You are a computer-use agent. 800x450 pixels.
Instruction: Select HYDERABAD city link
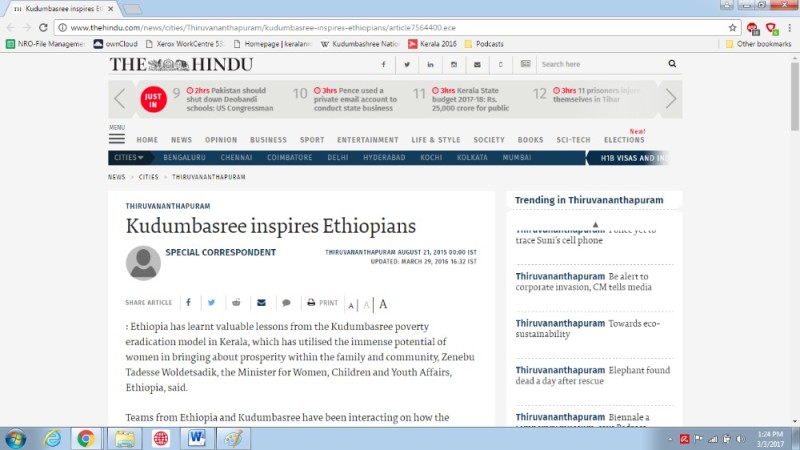coord(384,158)
